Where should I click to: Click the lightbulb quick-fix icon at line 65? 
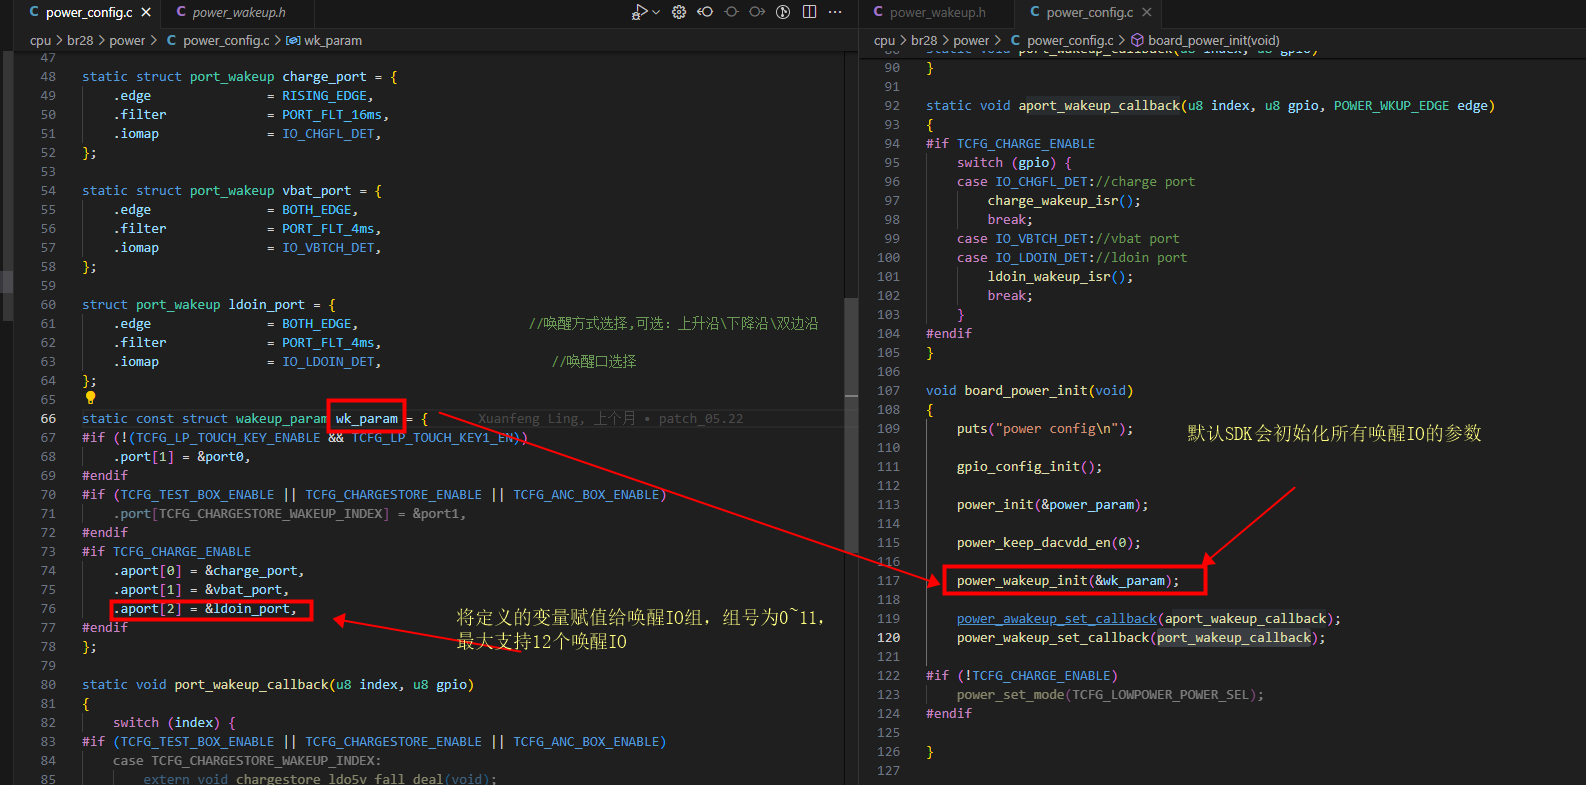90,398
